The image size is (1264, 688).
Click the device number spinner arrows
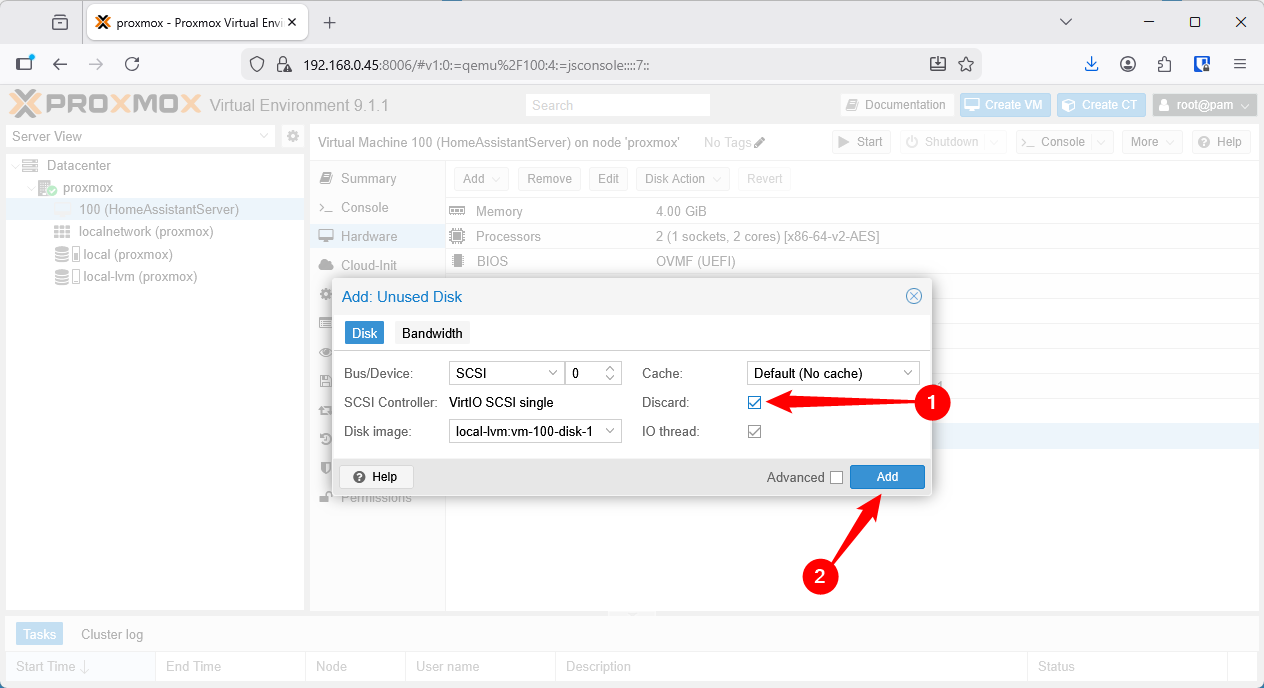(x=610, y=373)
